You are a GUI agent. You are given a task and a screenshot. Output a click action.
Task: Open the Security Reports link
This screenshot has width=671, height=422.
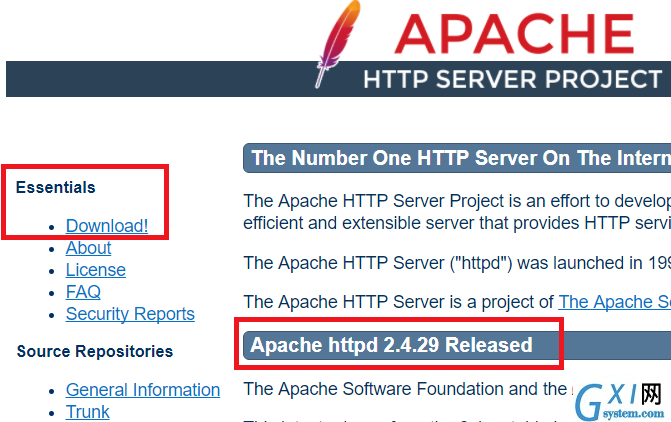point(130,314)
